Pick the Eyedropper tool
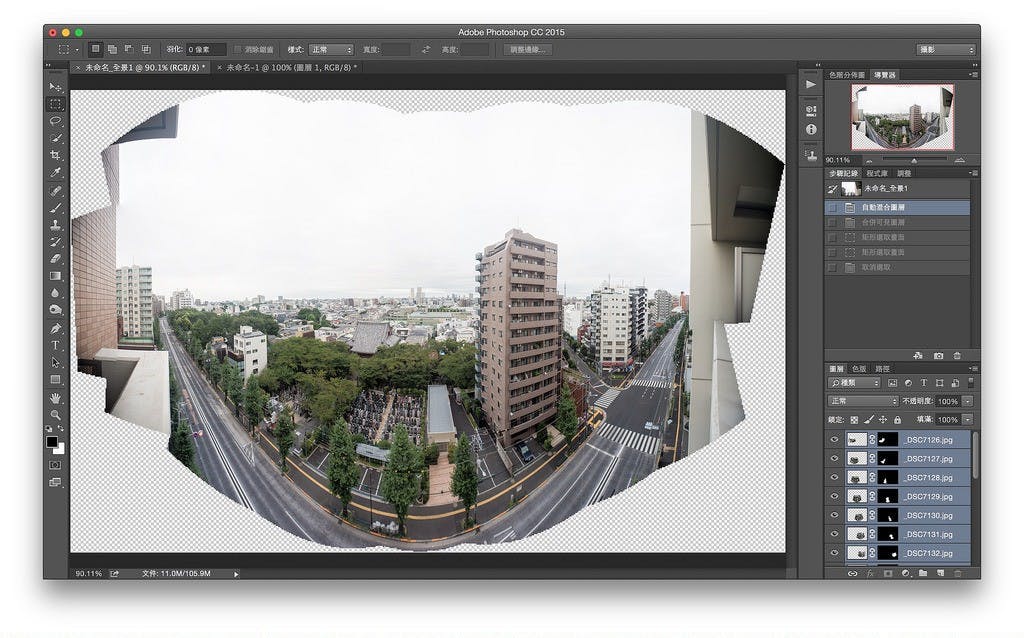Screen dimensions: 1024x638 point(56,172)
